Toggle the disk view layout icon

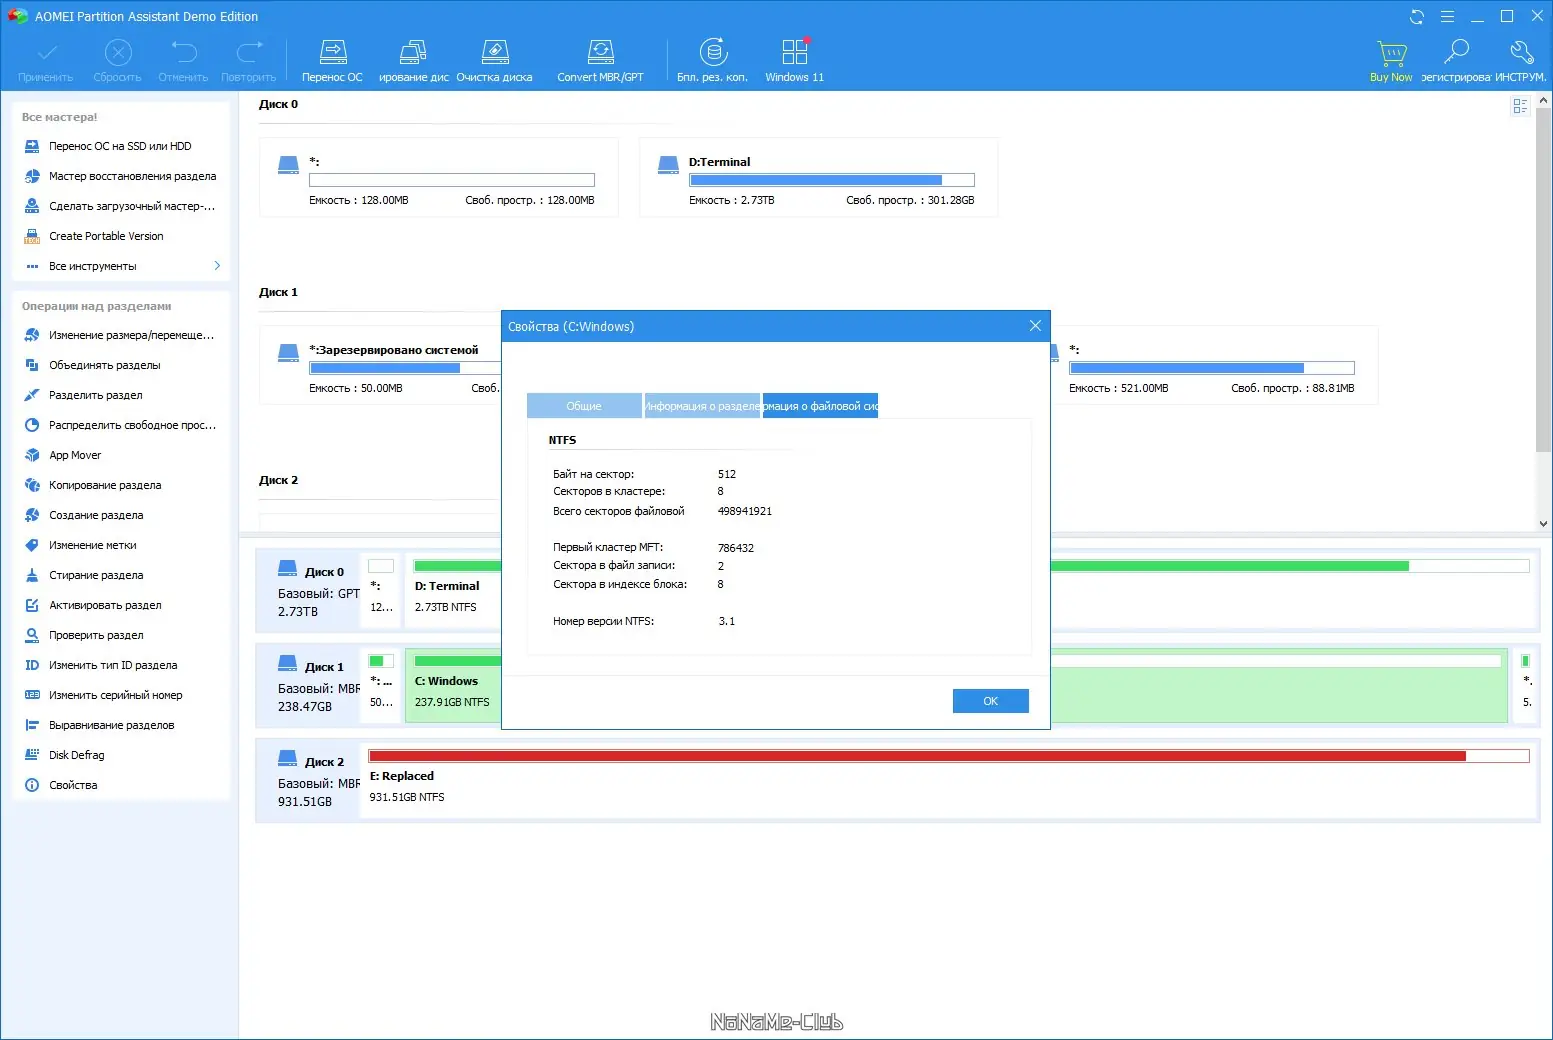1520,106
